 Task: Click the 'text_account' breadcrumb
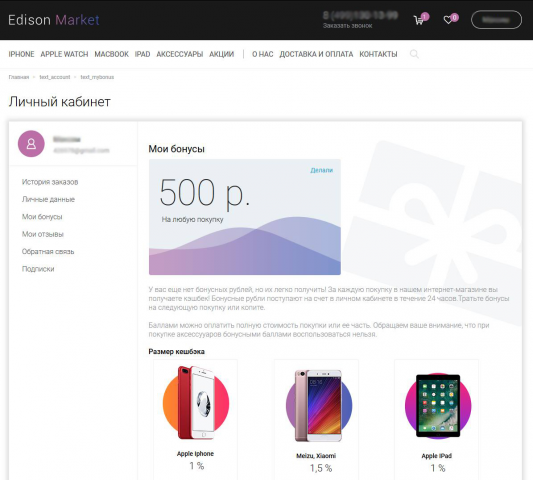click(x=55, y=77)
